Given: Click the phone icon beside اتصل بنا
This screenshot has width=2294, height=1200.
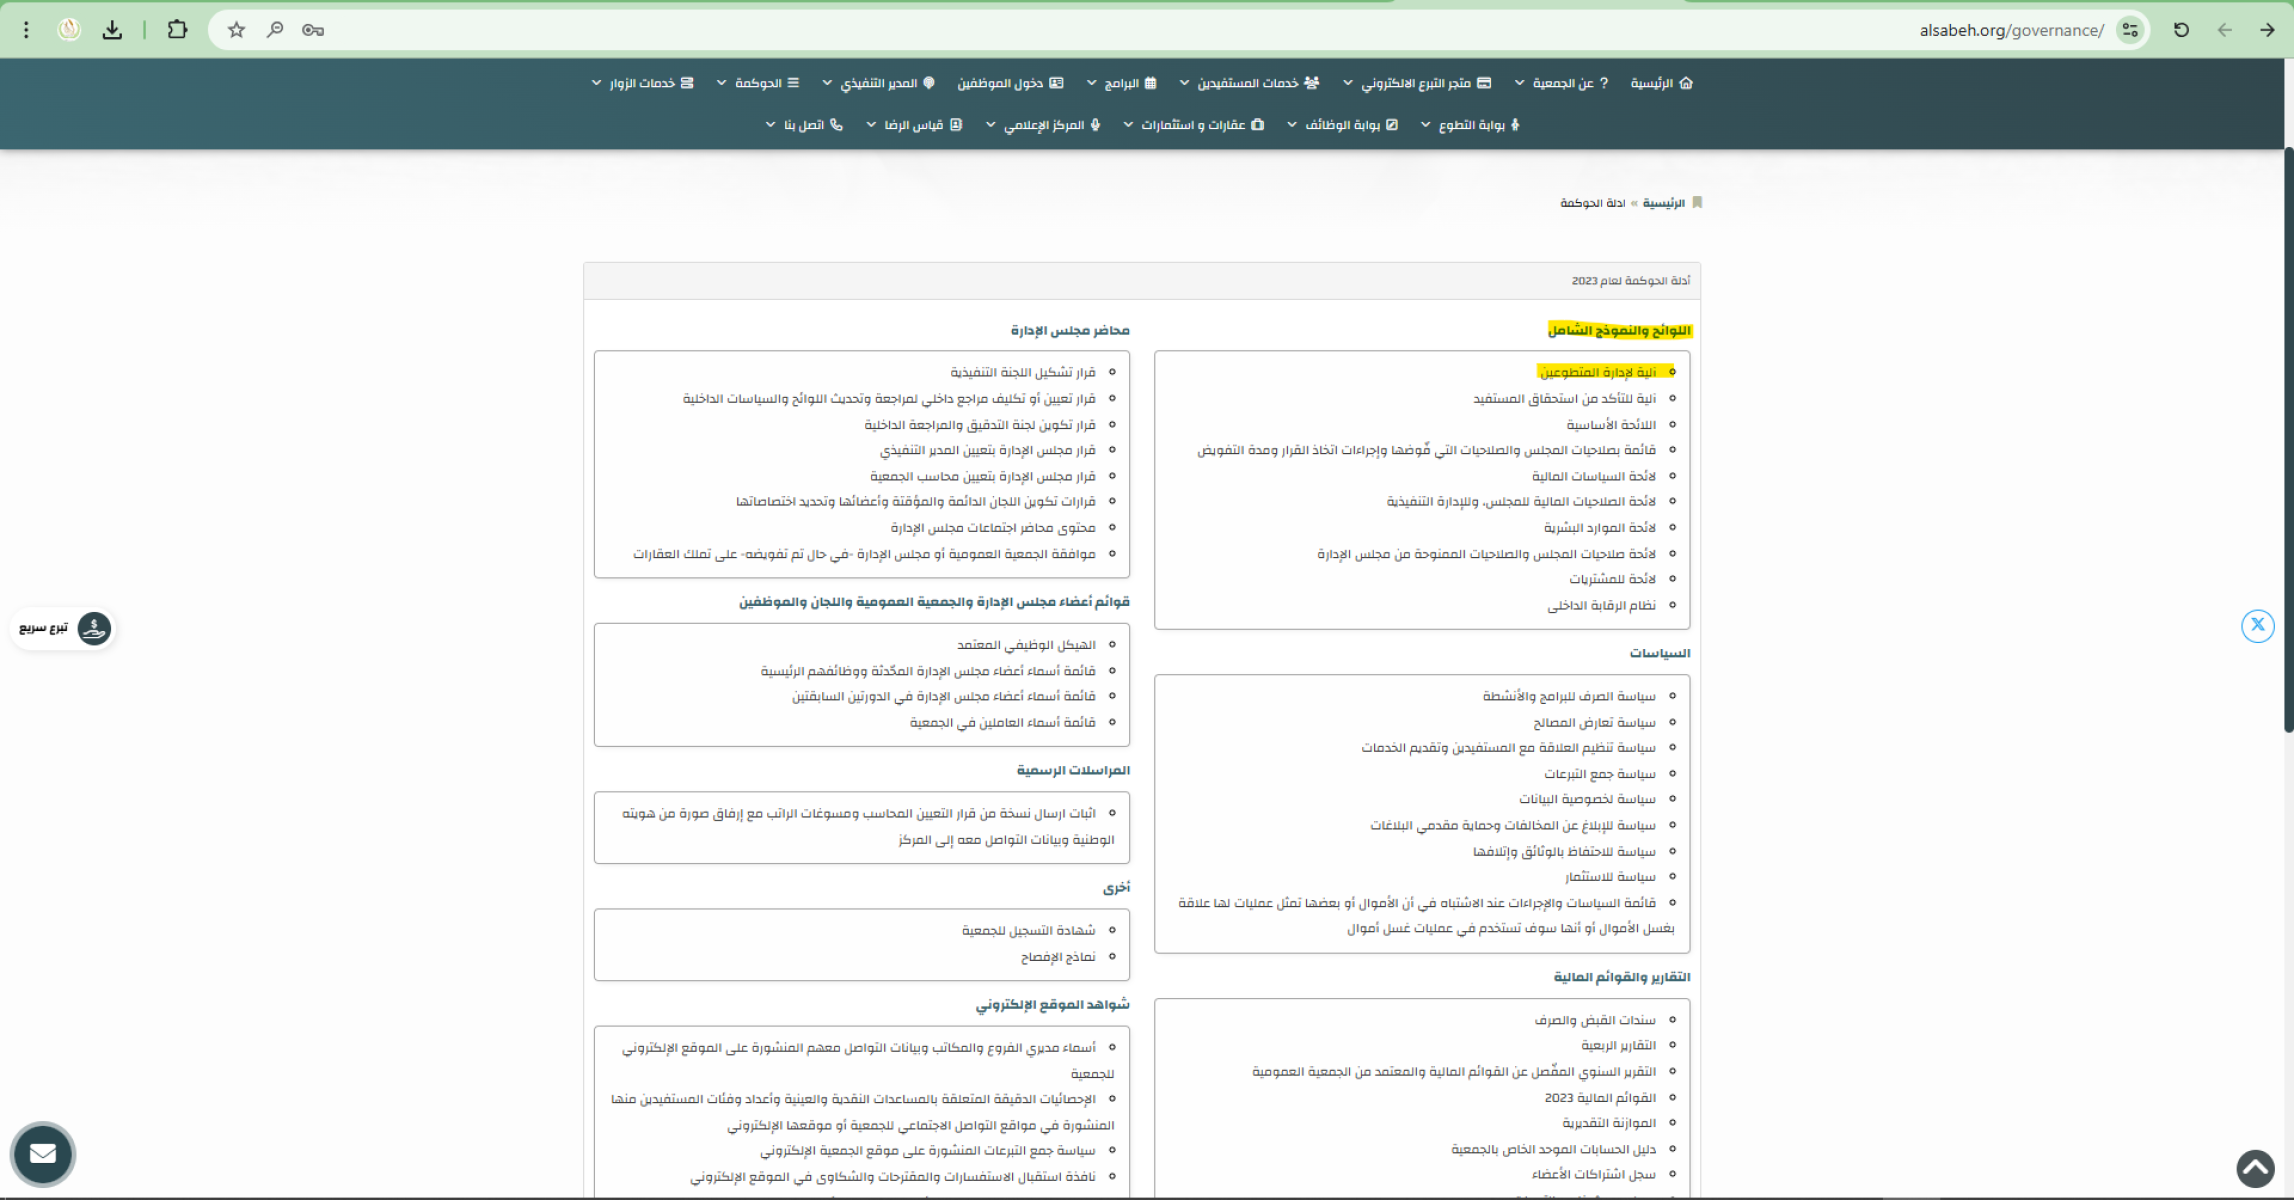Looking at the screenshot, I should tap(837, 125).
